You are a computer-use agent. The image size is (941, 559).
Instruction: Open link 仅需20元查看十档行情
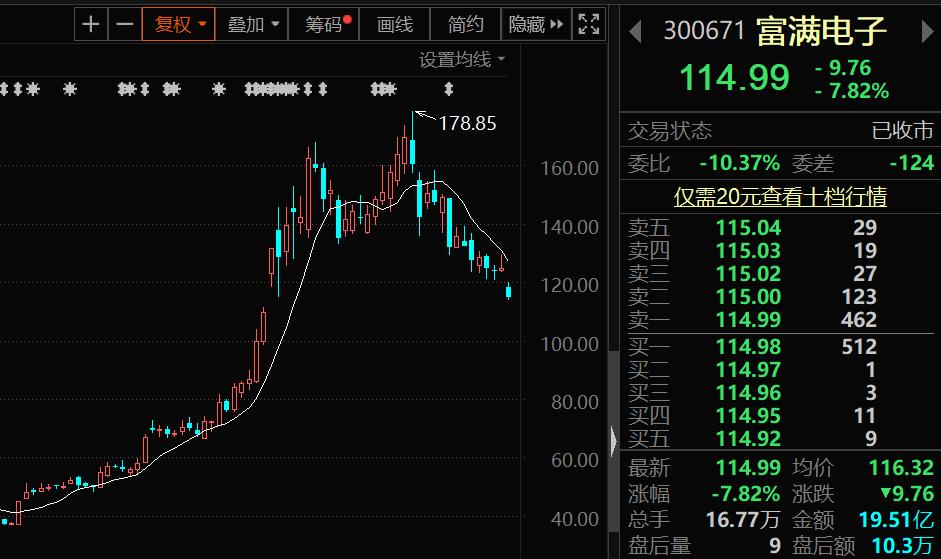pyautogui.click(x=780, y=196)
